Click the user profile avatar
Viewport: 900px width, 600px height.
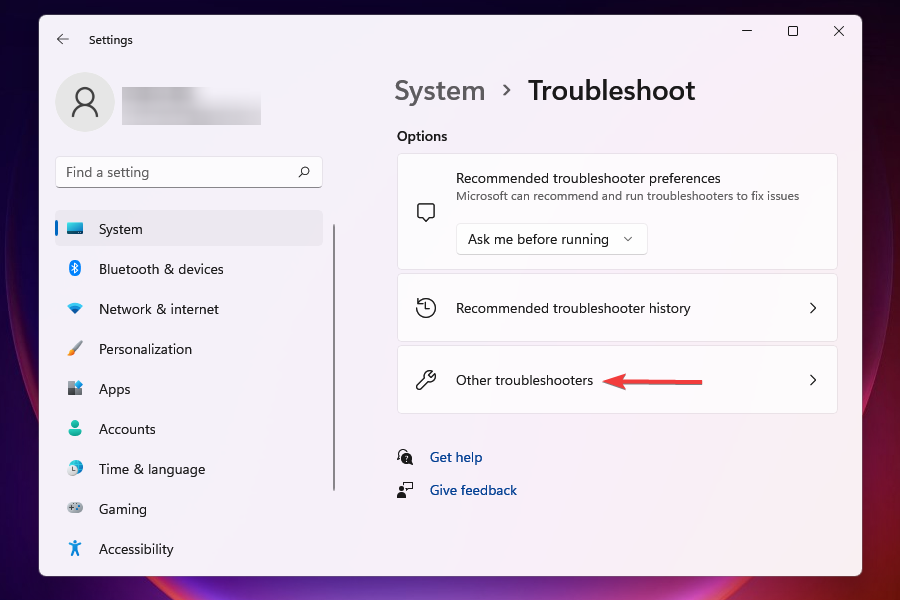pos(85,102)
